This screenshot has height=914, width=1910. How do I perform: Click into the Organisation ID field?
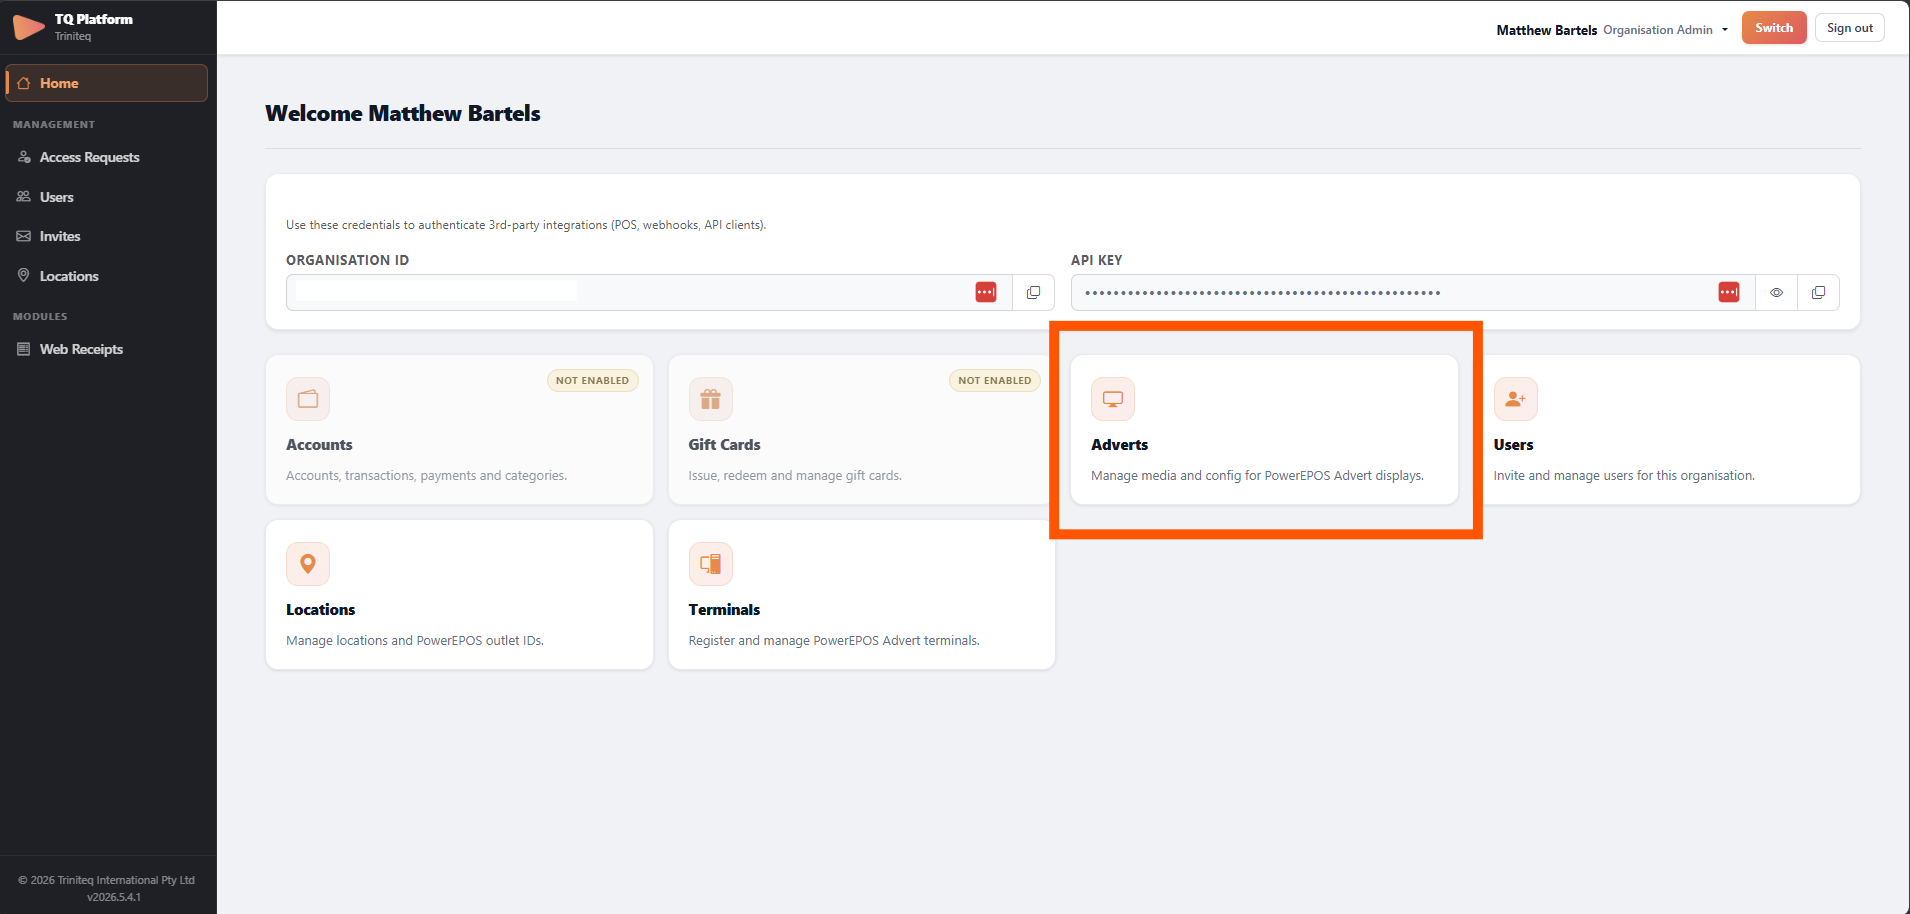click(649, 293)
